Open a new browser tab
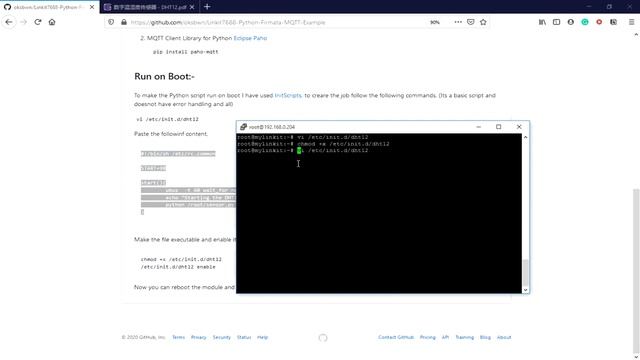The height and width of the screenshot is (360, 640). (207, 7)
